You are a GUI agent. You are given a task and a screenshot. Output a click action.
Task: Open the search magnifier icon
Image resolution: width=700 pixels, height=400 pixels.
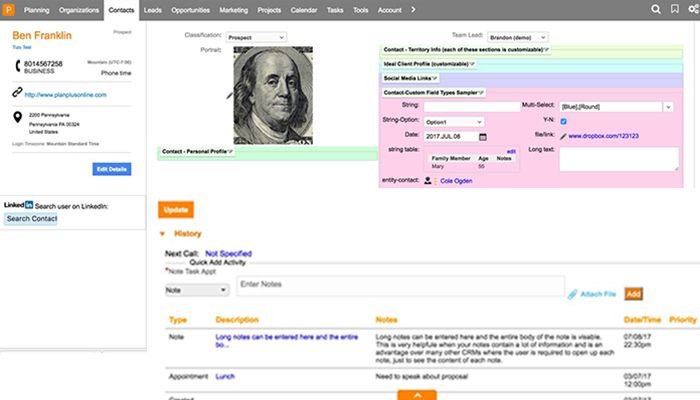point(655,9)
